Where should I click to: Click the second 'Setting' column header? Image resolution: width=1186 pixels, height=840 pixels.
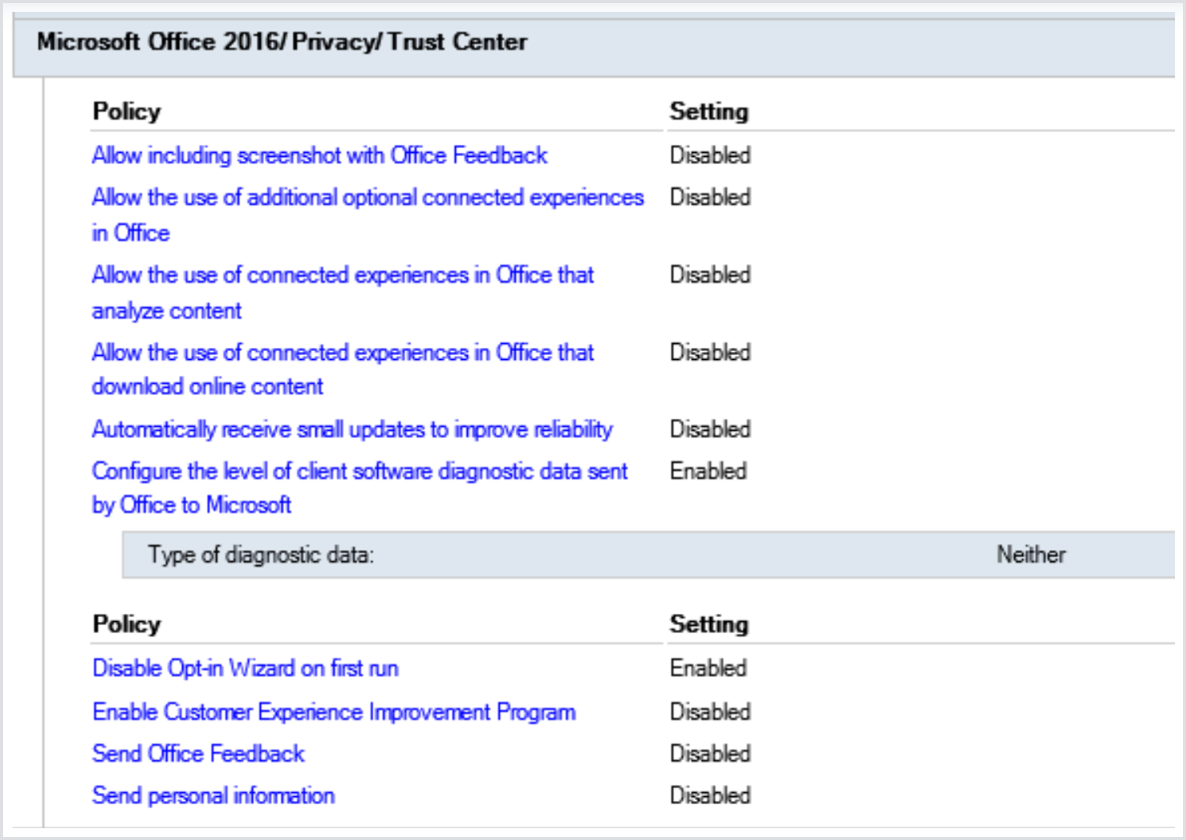coord(709,624)
